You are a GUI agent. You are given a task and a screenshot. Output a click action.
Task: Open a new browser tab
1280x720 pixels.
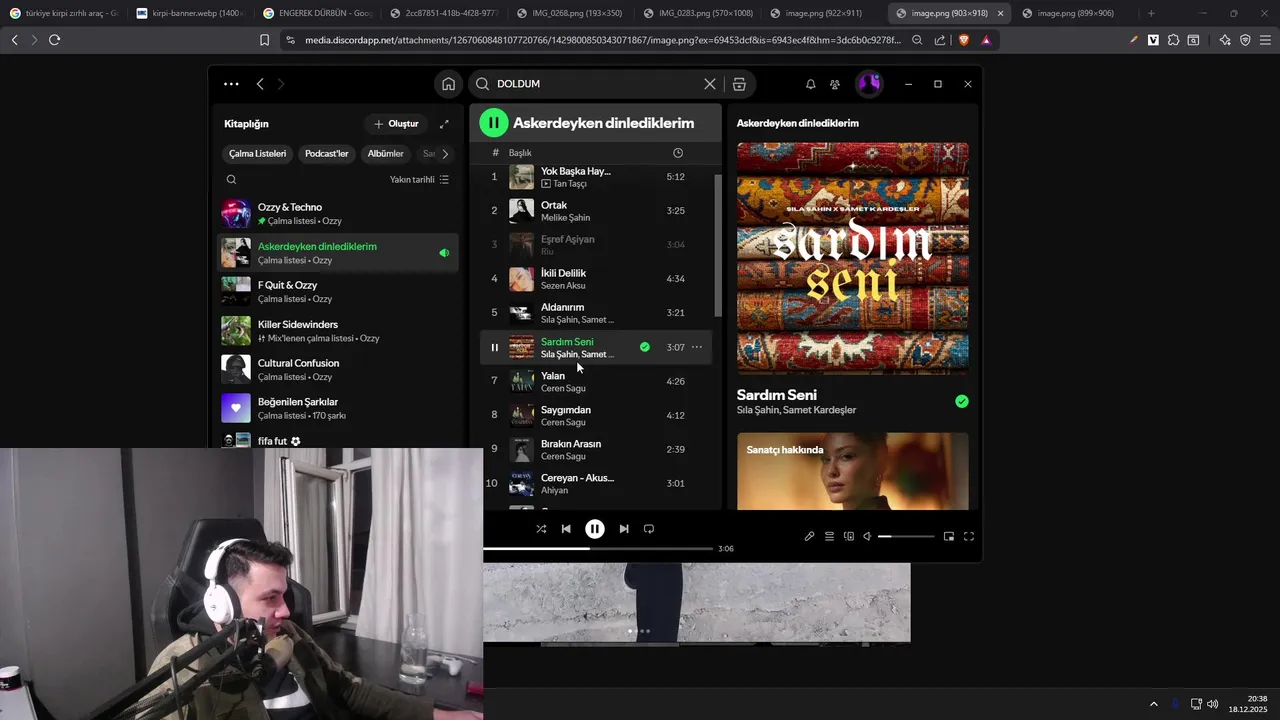[x=1151, y=13]
